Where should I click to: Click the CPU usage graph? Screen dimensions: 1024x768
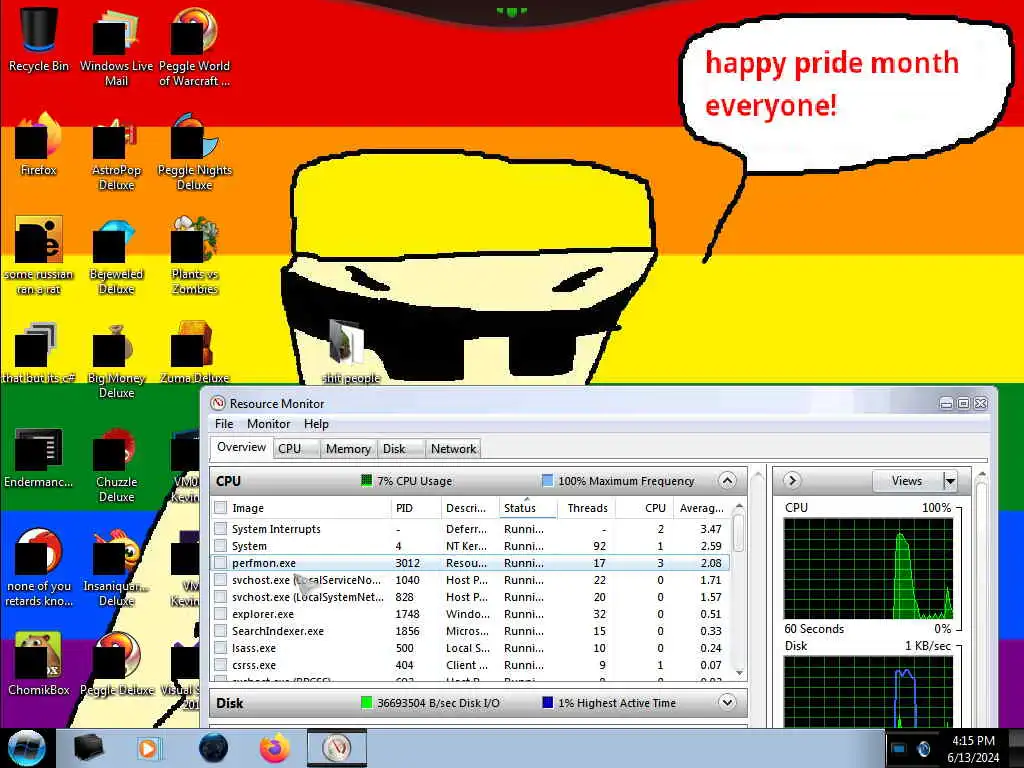pyautogui.click(x=869, y=568)
